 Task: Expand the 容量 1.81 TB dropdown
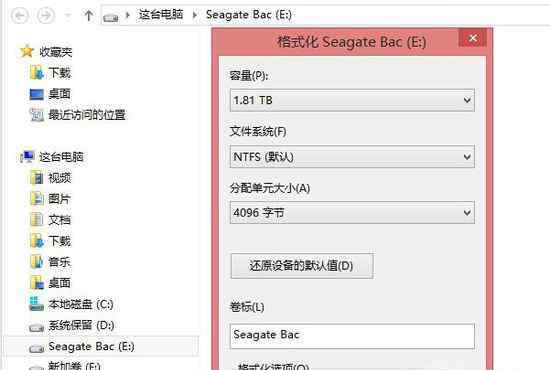[x=352, y=100]
